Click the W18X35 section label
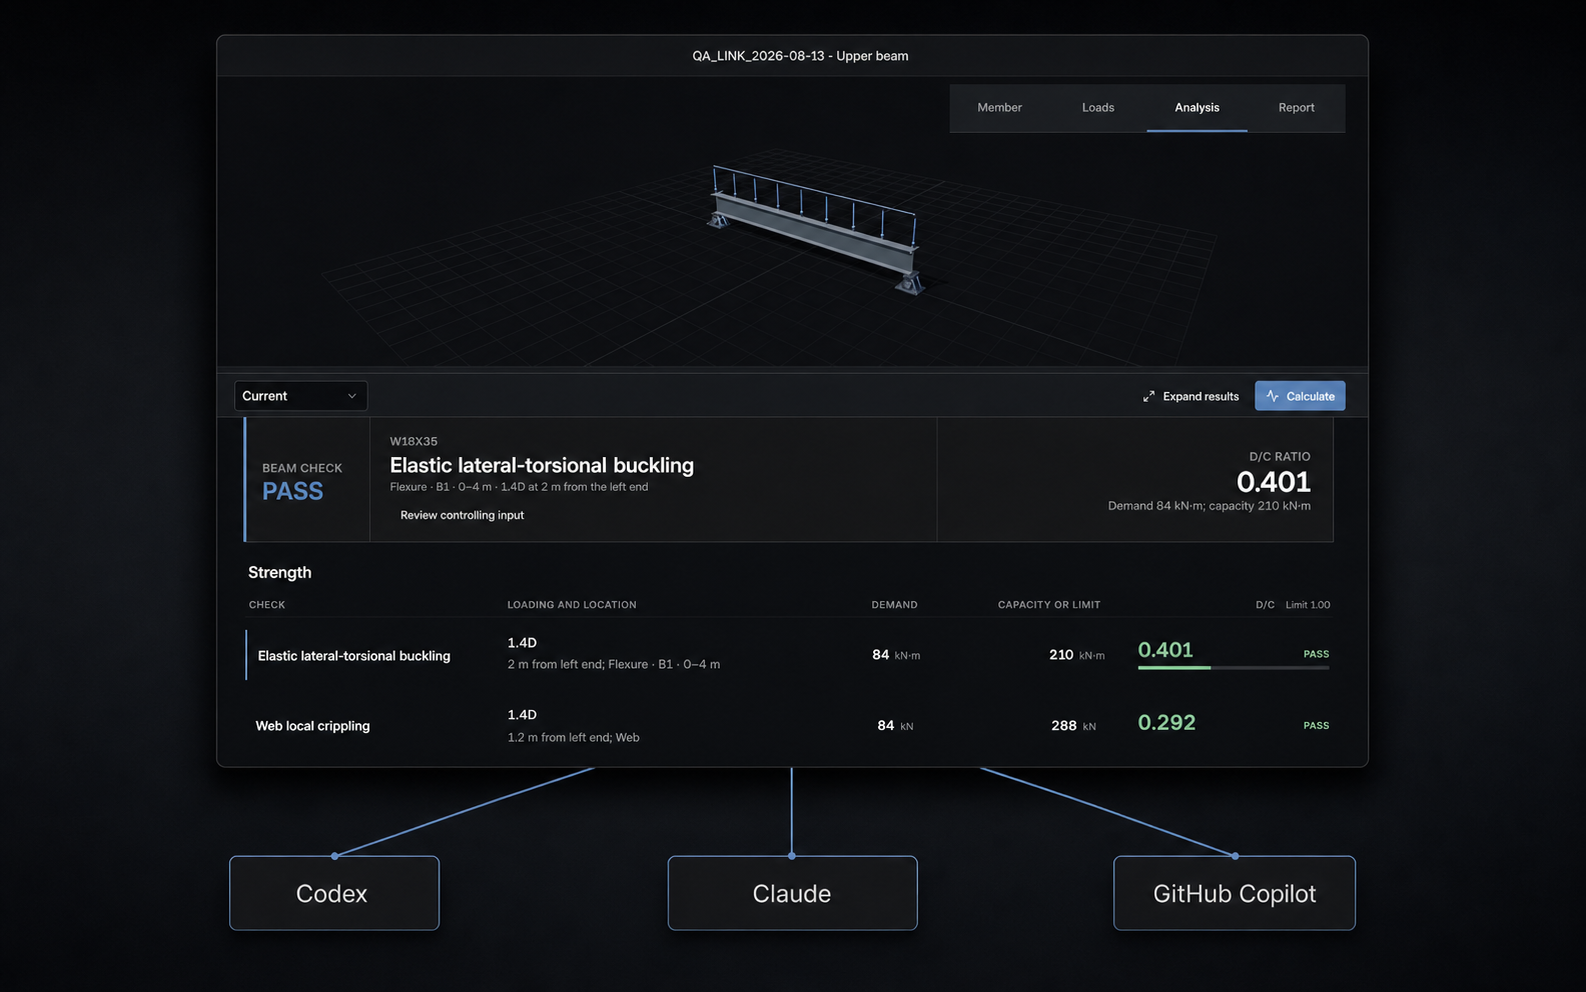The image size is (1586, 992). (x=413, y=441)
